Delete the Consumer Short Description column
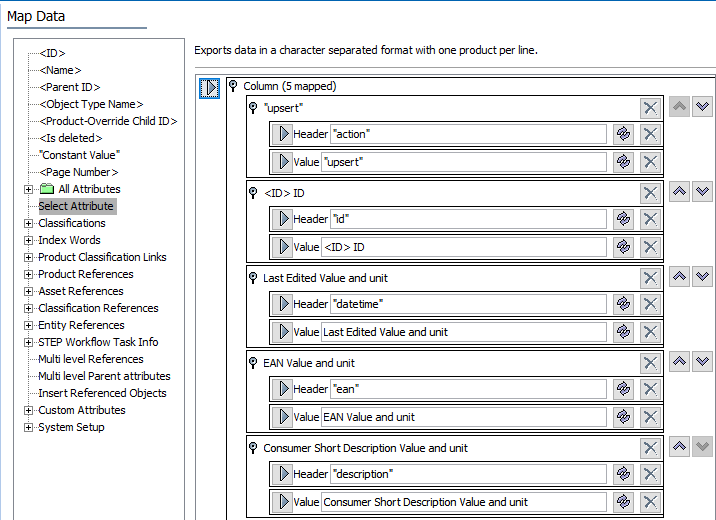This screenshot has width=716, height=520. [x=650, y=448]
